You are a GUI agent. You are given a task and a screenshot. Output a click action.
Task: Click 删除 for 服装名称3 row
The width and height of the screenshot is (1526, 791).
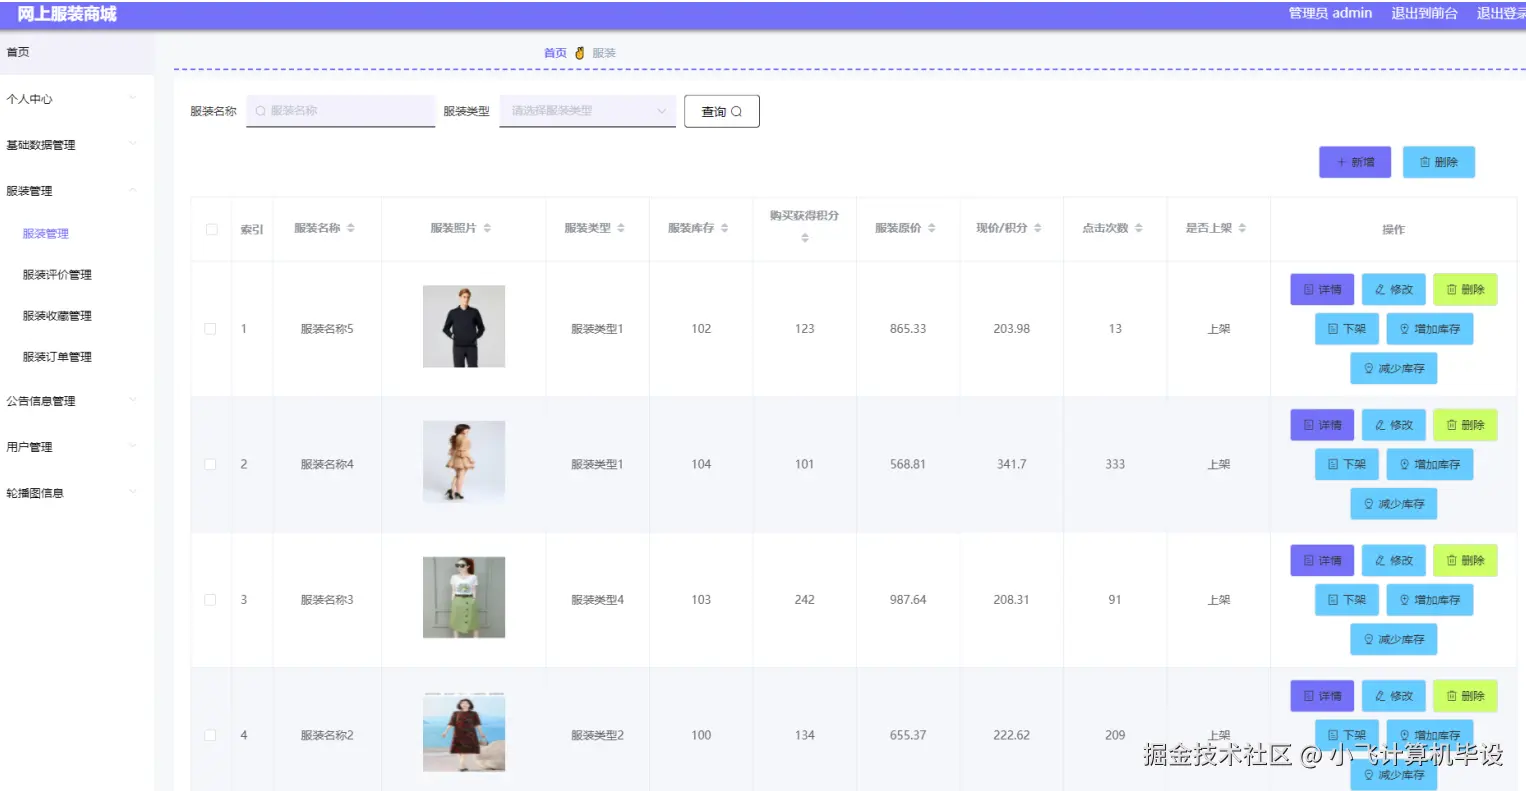[x=1465, y=560]
